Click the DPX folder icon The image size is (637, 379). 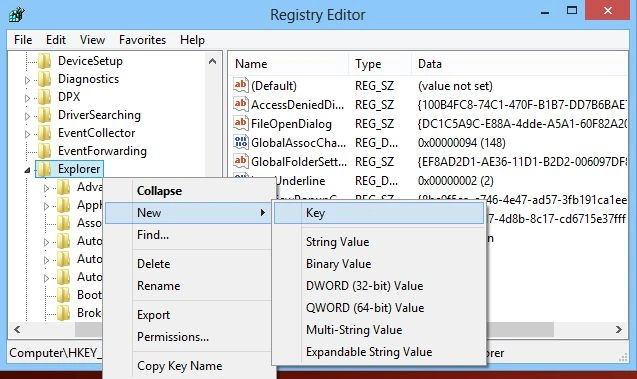click(44, 97)
